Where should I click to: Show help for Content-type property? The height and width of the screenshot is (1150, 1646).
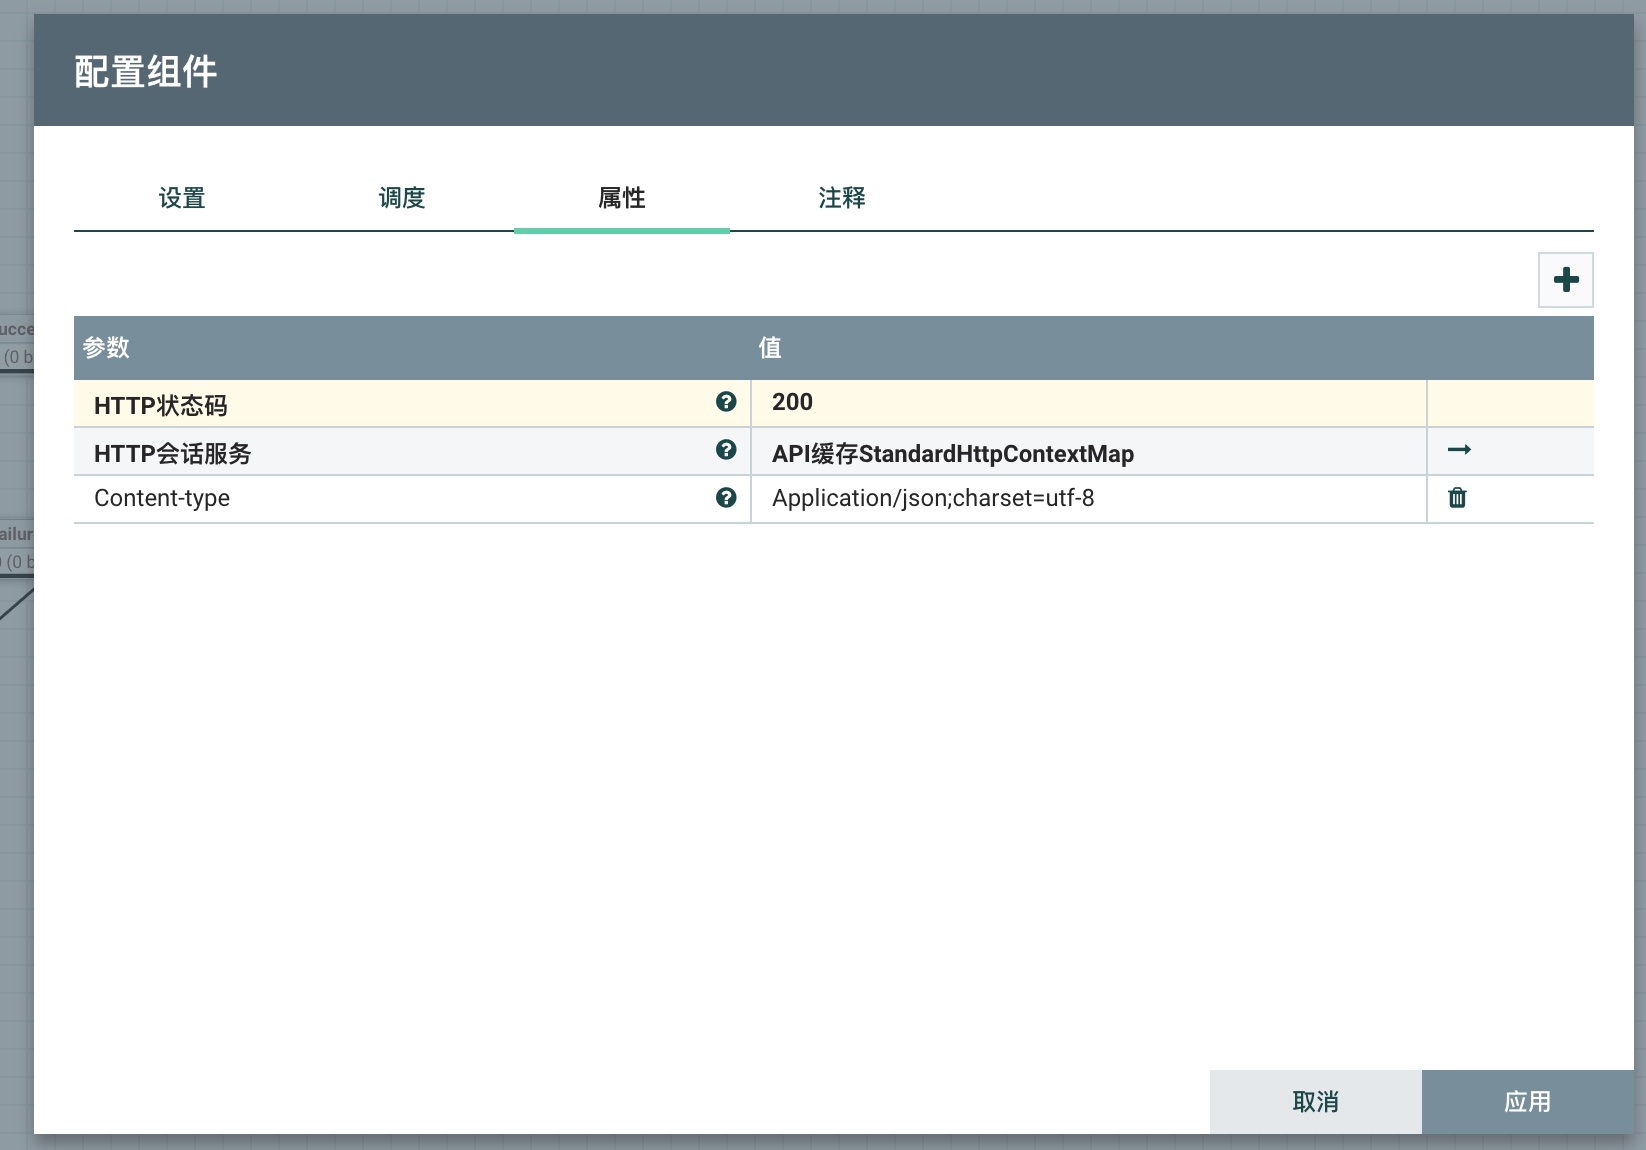pyautogui.click(x=726, y=498)
